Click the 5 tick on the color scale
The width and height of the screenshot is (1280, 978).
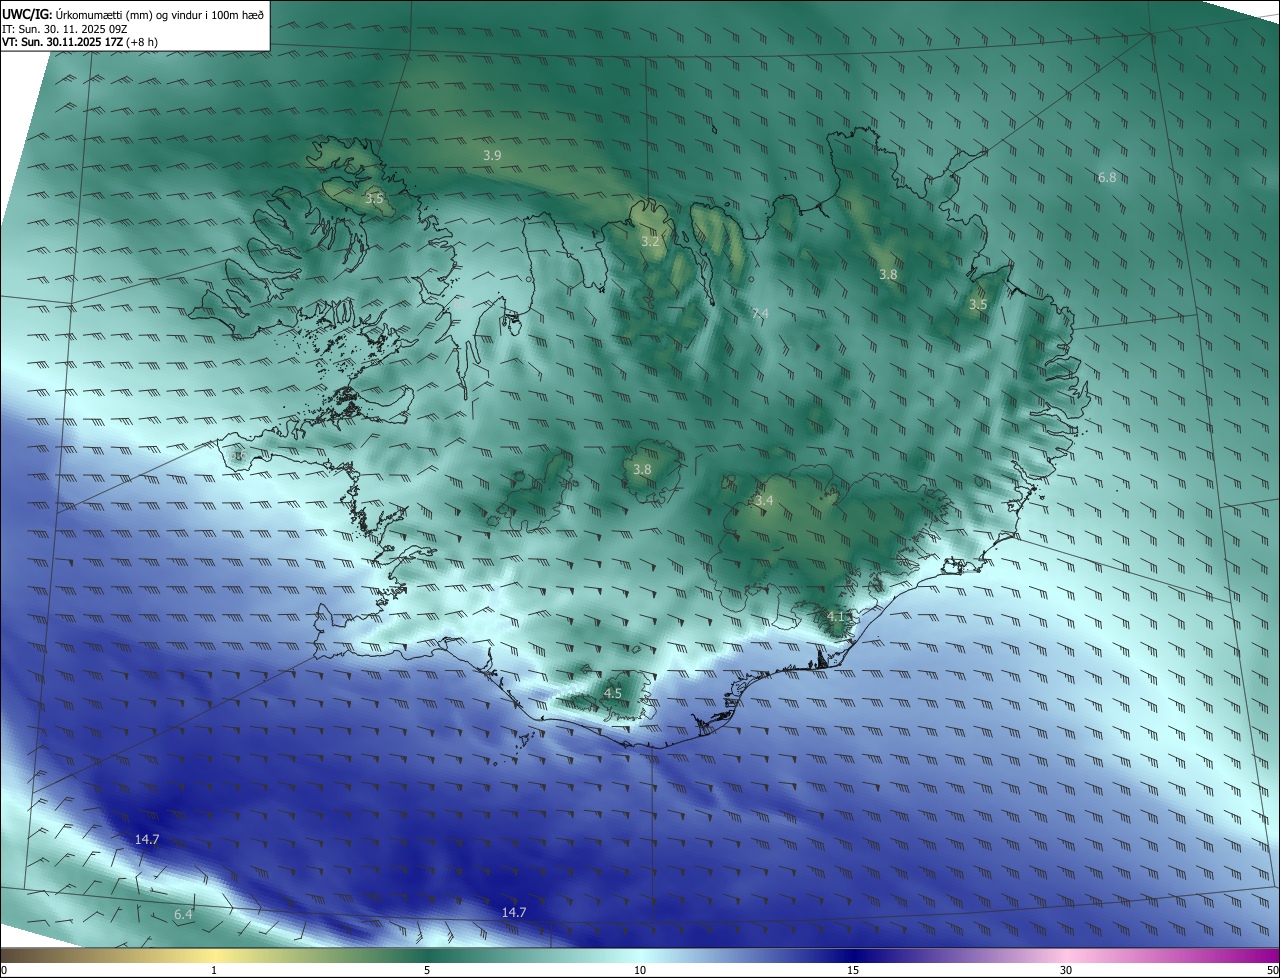tap(427, 970)
